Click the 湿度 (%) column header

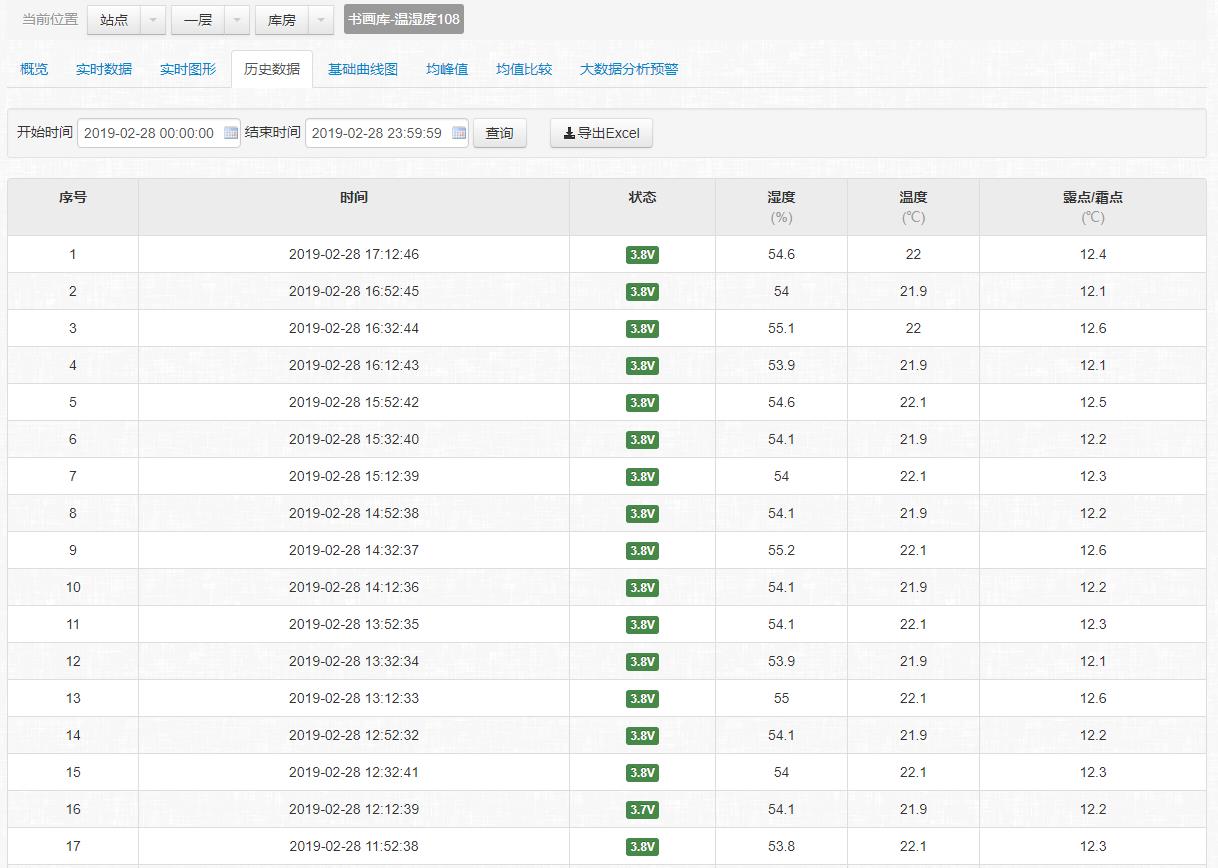[x=781, y=207]
